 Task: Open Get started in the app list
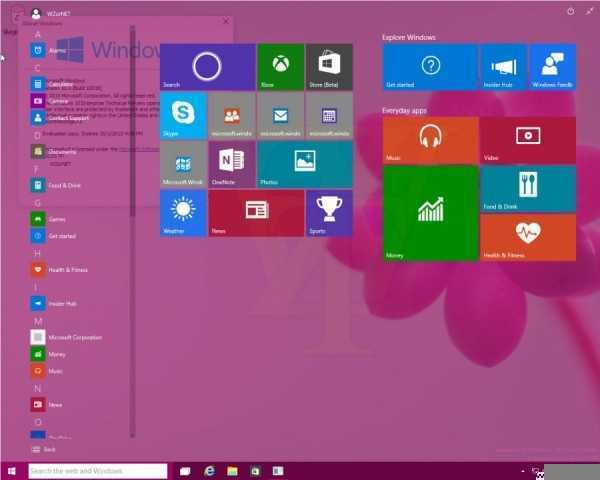tap(54, 236)
